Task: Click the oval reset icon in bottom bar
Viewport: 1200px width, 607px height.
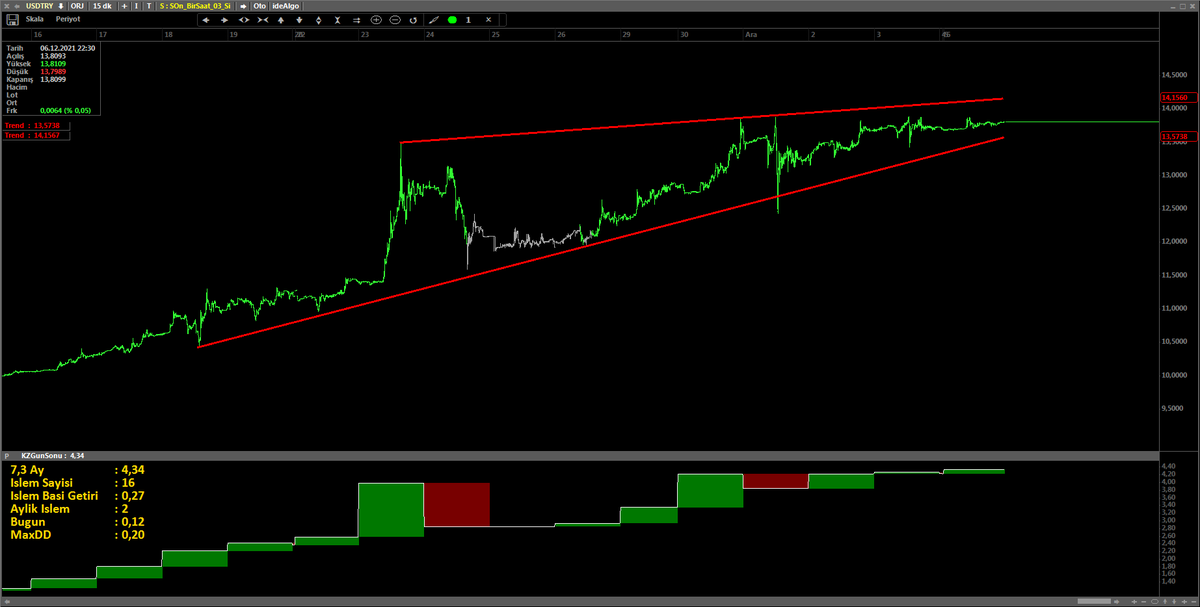Action: (x=1155, y=601)
